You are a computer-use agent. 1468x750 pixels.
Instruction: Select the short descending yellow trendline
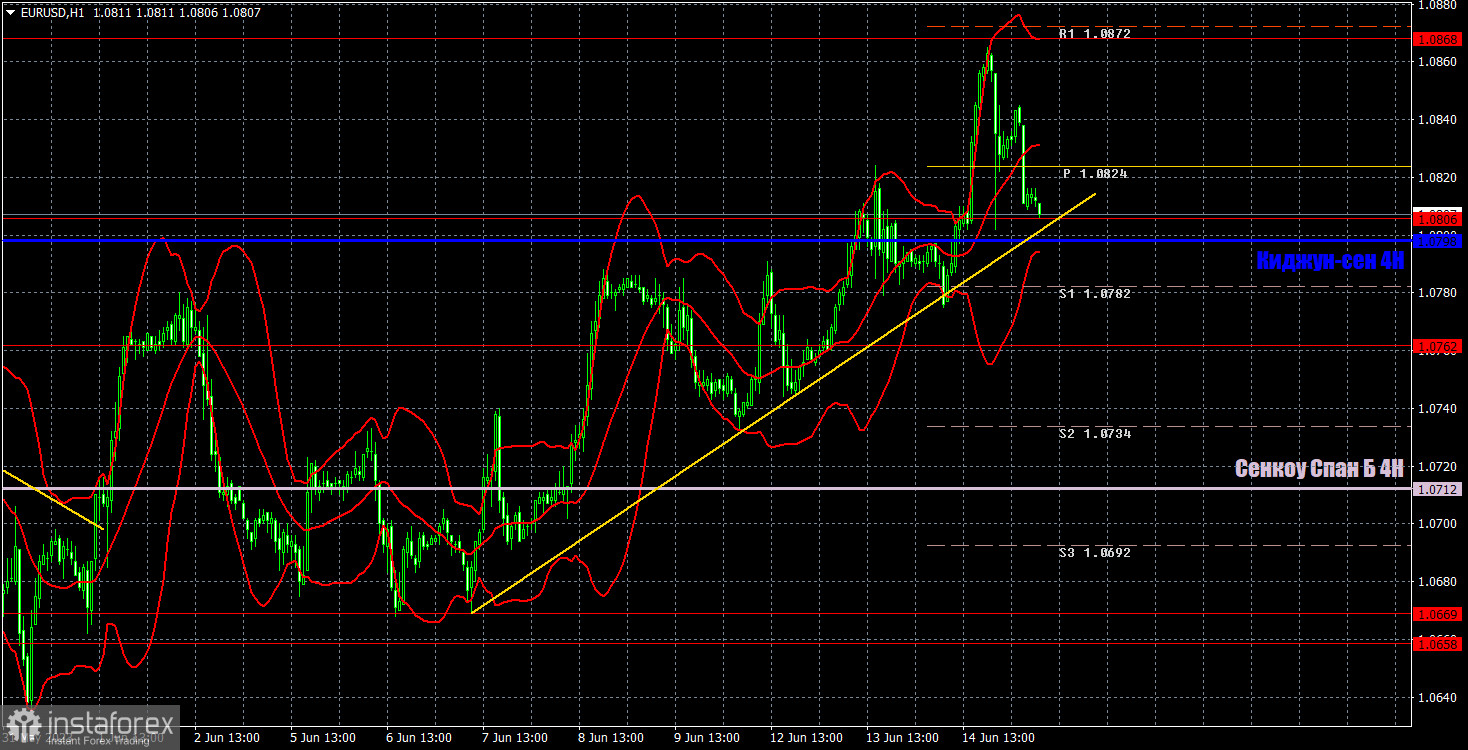coord(53,499)
